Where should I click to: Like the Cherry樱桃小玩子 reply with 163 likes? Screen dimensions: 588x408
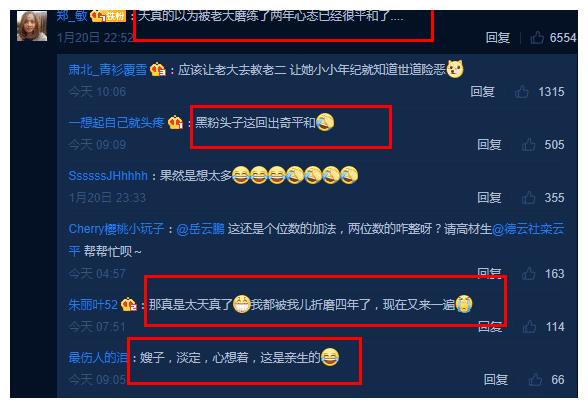(528, 273)
